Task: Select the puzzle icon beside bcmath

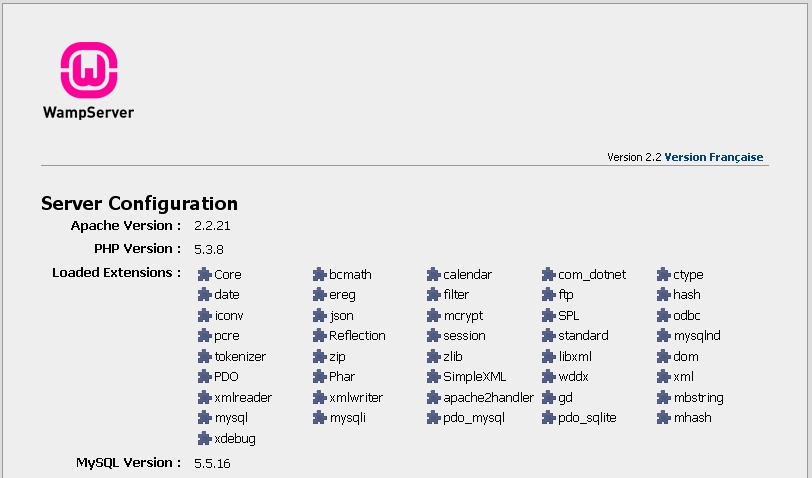Action: (320, 274)
